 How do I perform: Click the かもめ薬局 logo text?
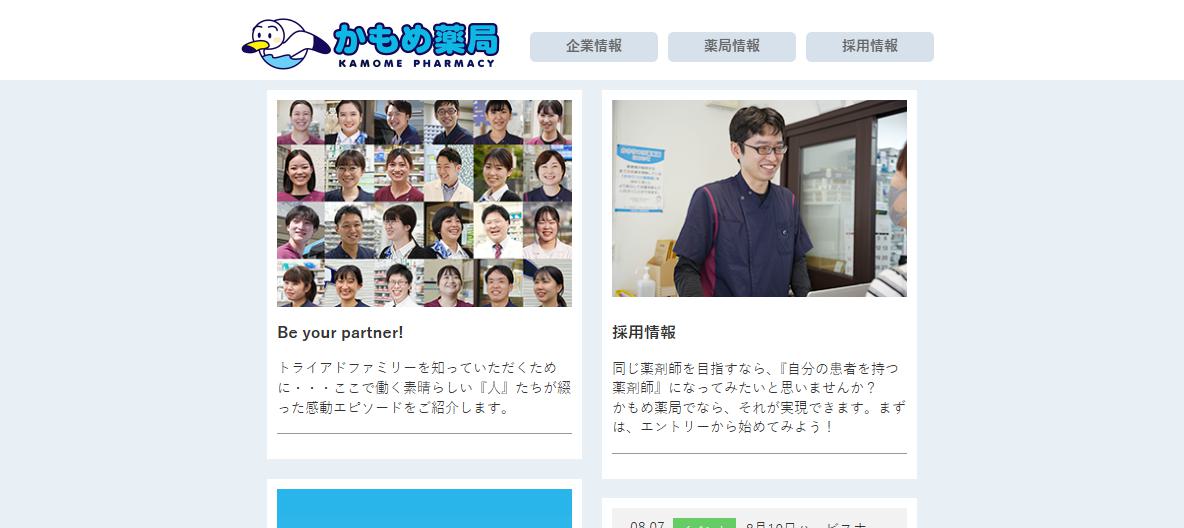point(416,38)
